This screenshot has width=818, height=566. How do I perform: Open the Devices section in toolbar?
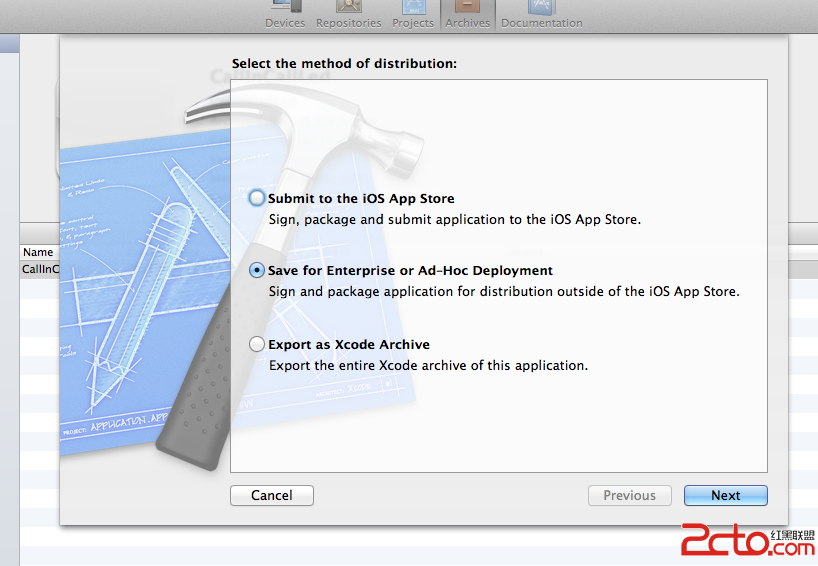285,14
